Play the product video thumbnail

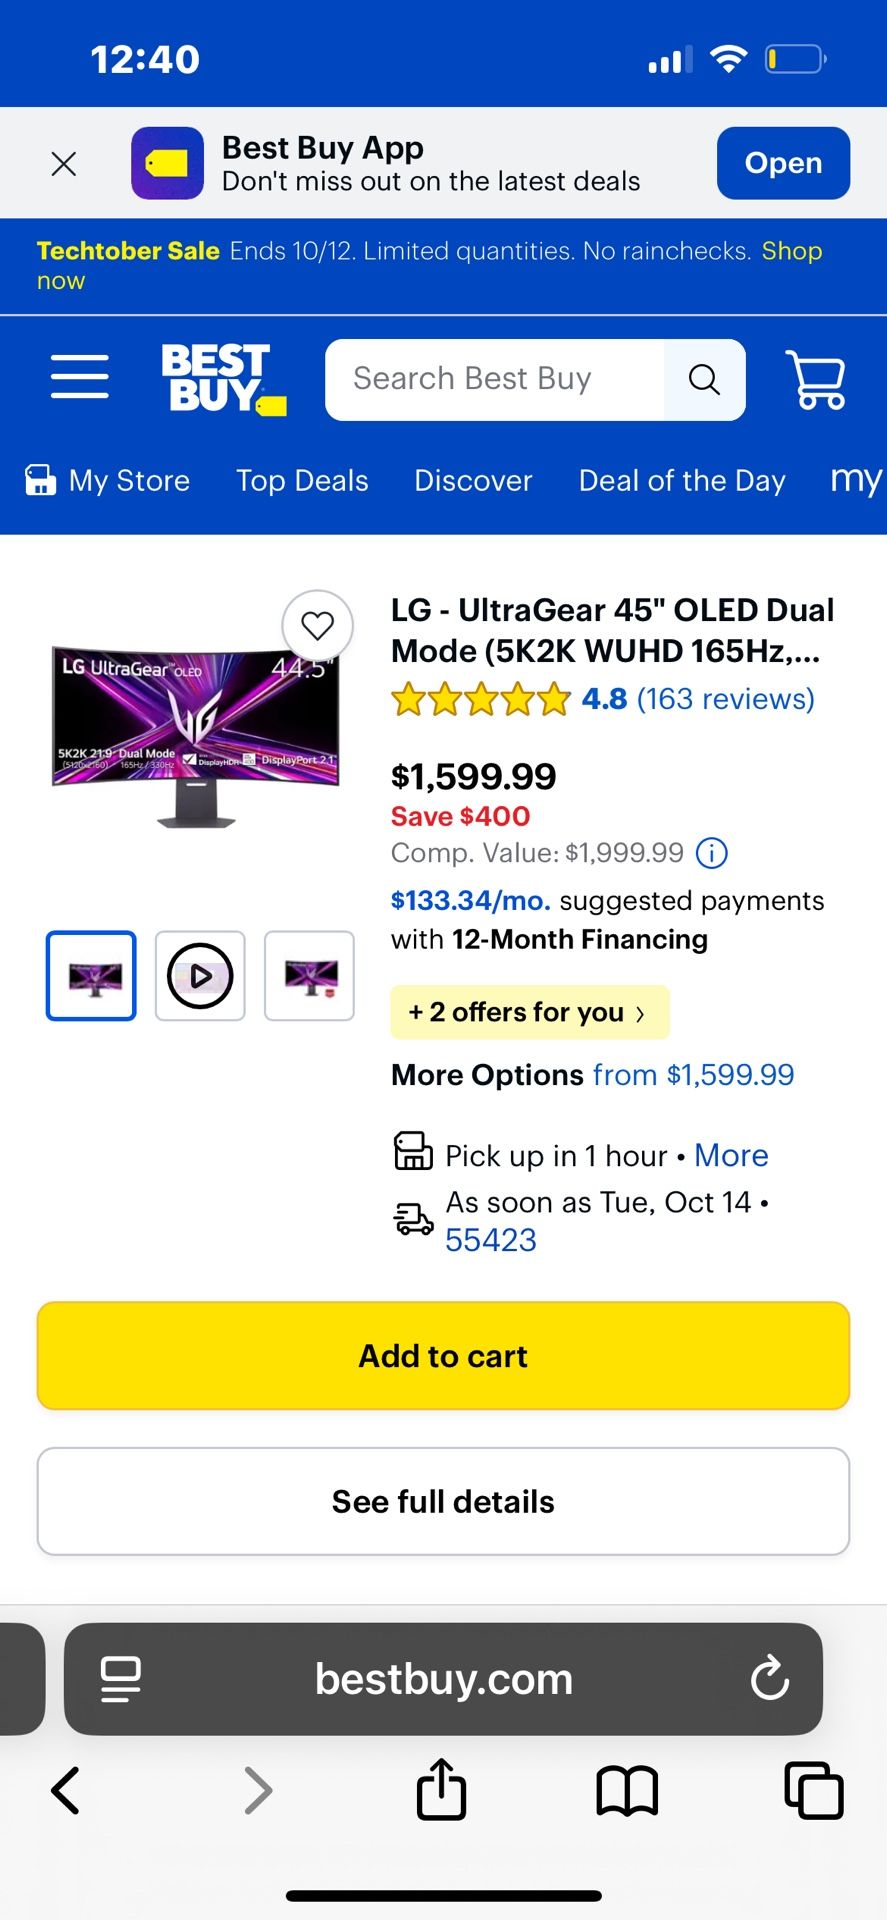pos(200,976)
